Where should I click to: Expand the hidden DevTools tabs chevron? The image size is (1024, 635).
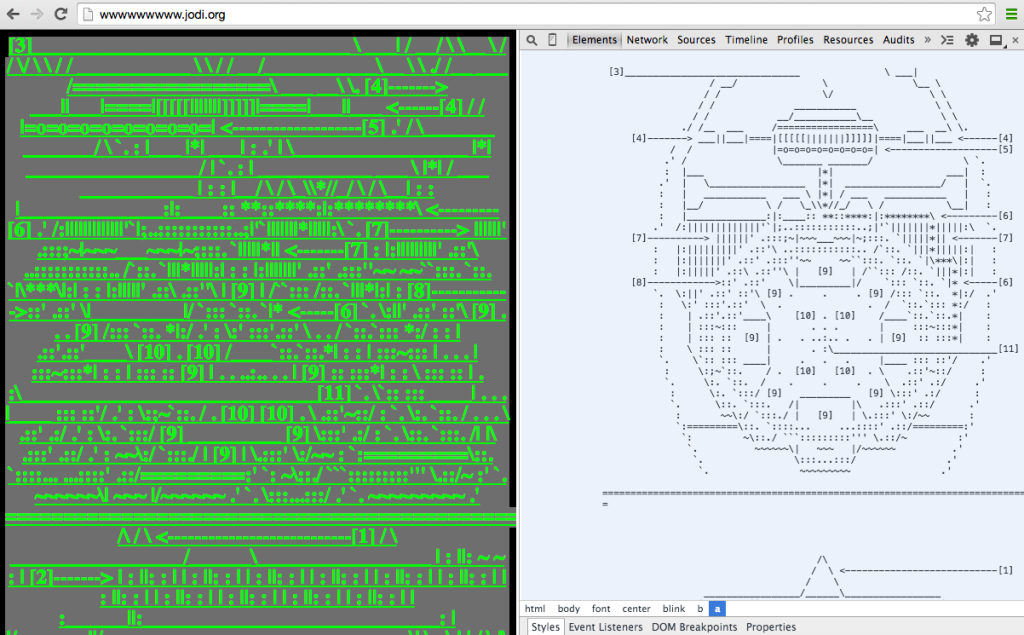pyautogui.click(x=927, y=40)
